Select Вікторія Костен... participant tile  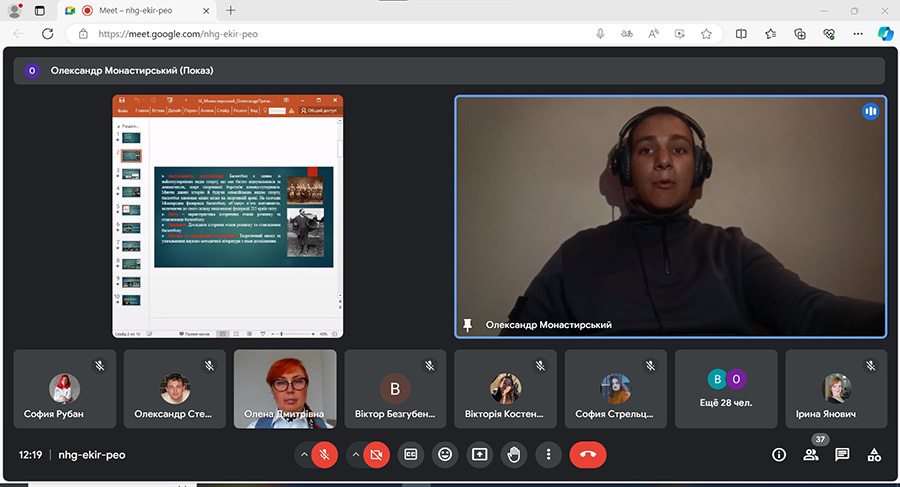(x=505, y=389)
